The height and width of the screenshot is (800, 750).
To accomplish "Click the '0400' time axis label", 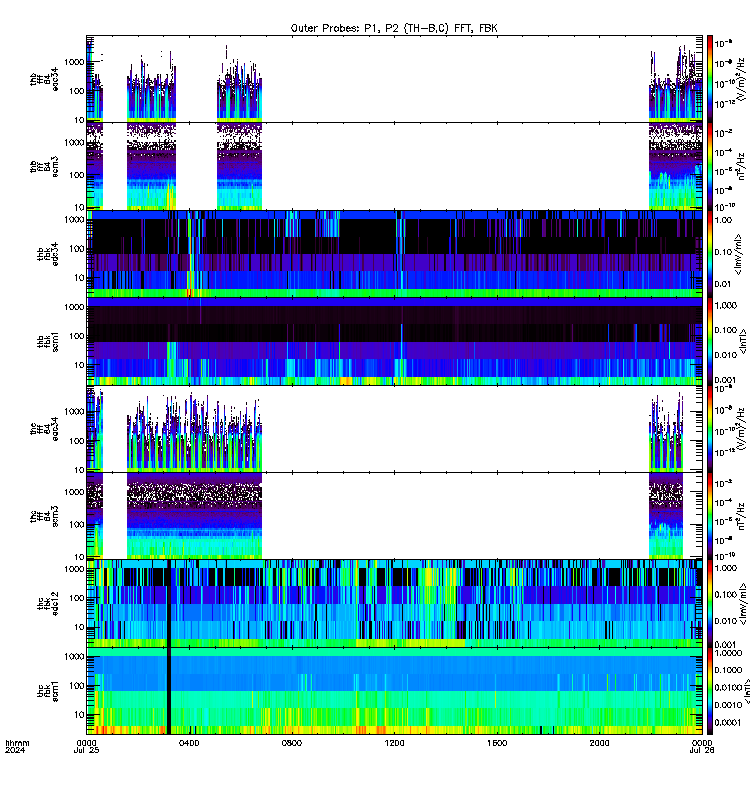I will (189, 743).
